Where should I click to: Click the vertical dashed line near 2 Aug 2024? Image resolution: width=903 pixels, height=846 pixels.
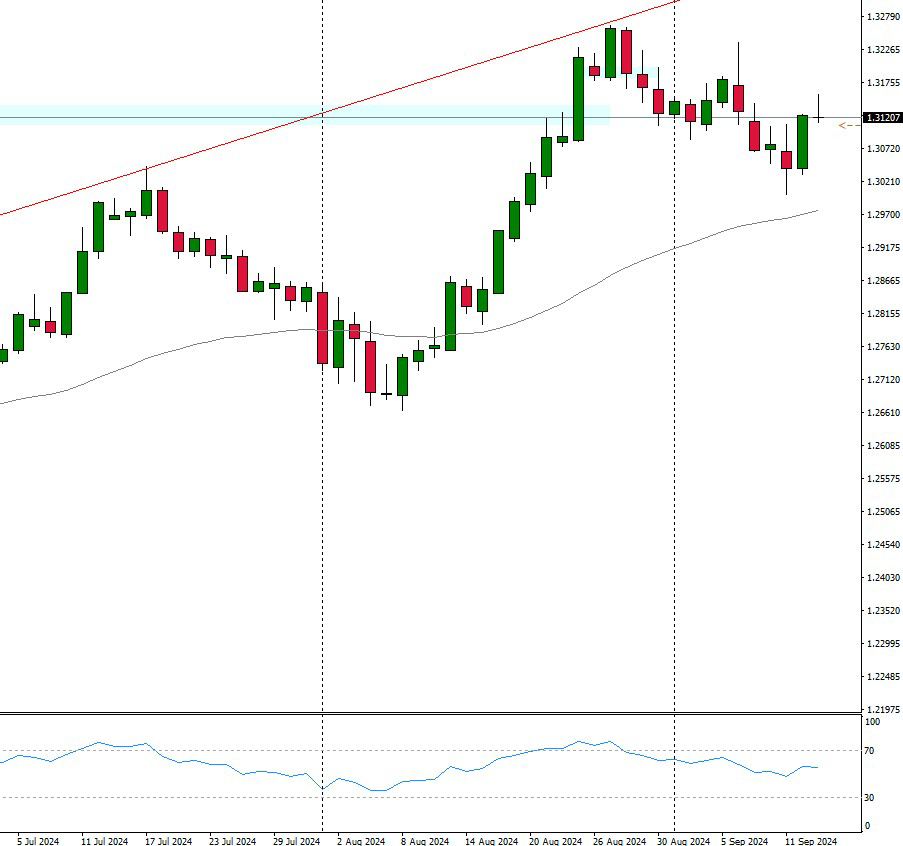pyautogui.click(x=322, y=500)
